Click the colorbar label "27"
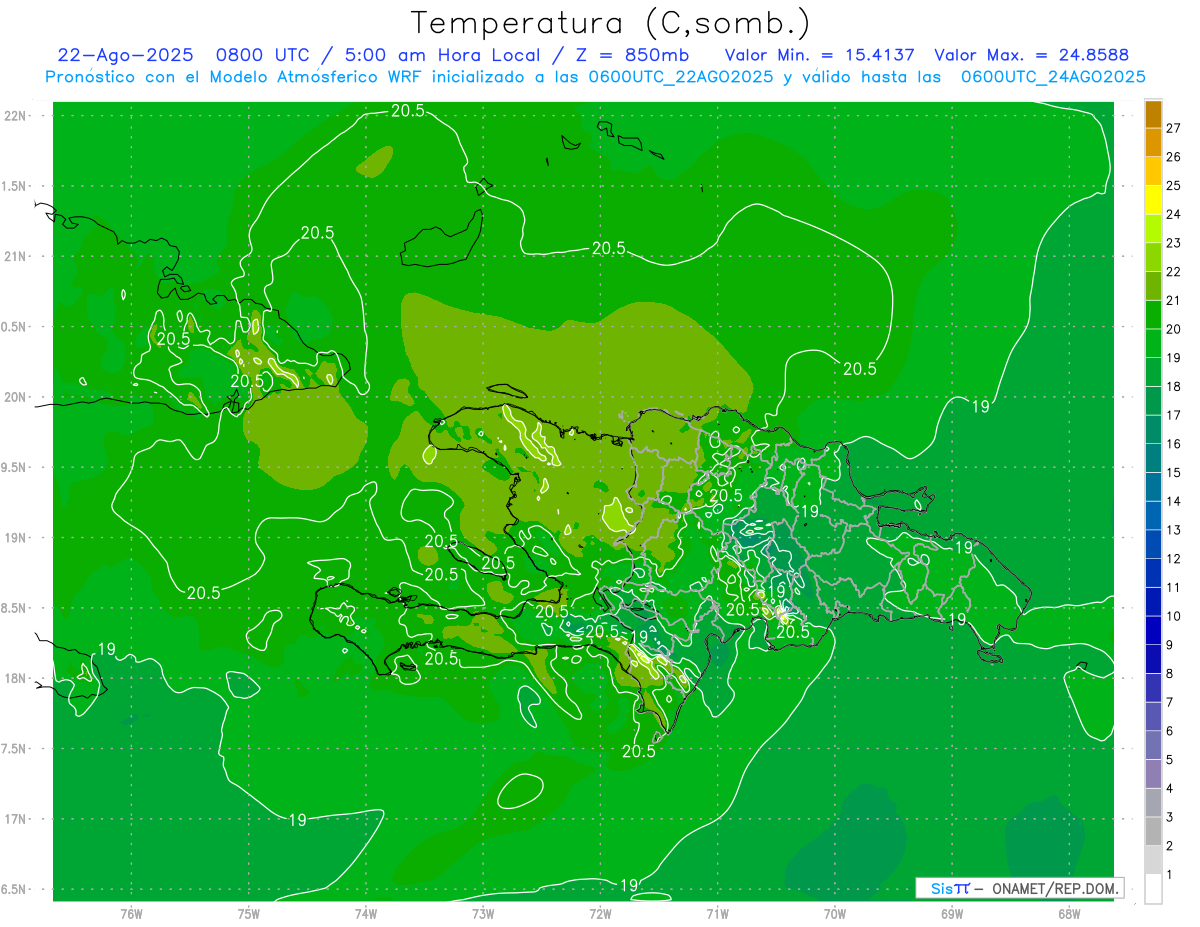The width and height of the screenshot is (1200, 927). coord(1174,128)
